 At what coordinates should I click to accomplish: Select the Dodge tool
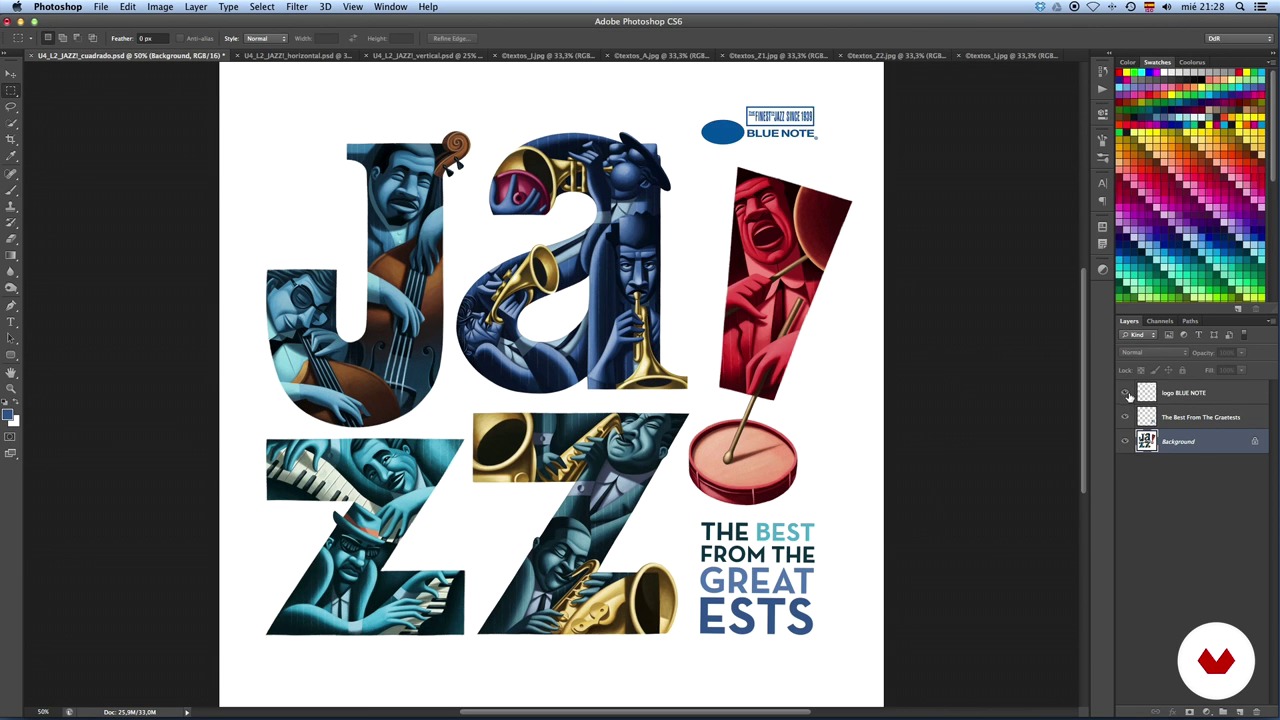pos(11,288)
